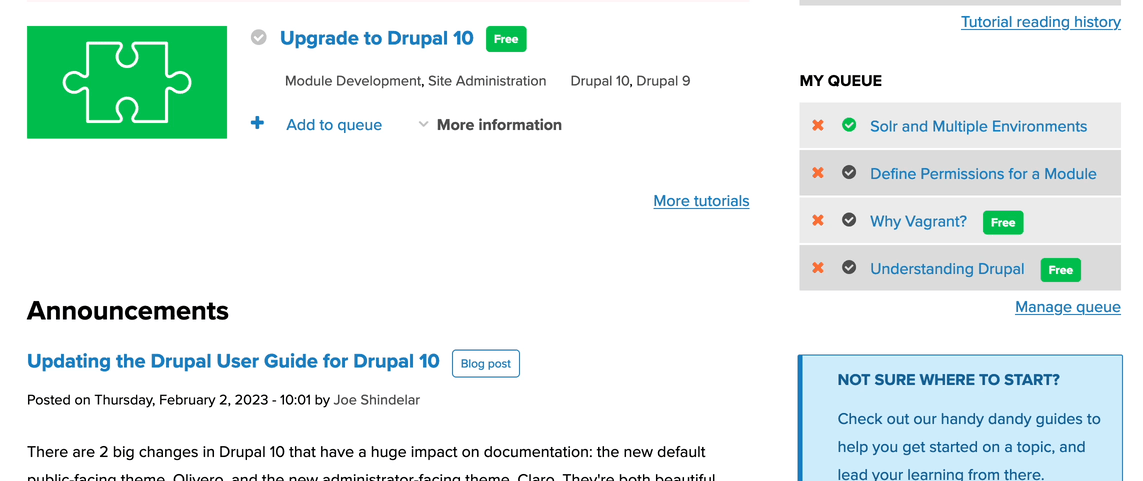This screenshot has width=1143, height=481.
Task: Click Free badge next to Understanding Drupal
Action: tap(1061, 270)
